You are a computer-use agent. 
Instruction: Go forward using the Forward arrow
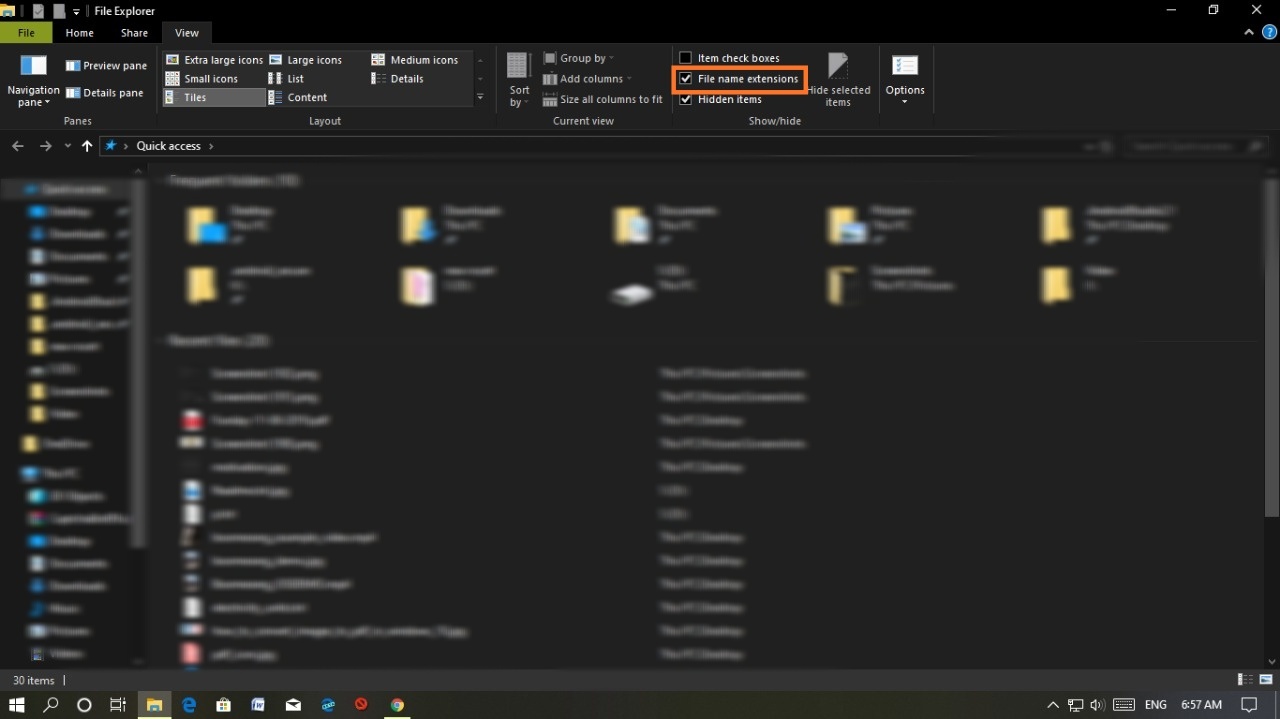pyautogui.click(x=46, y=146)
